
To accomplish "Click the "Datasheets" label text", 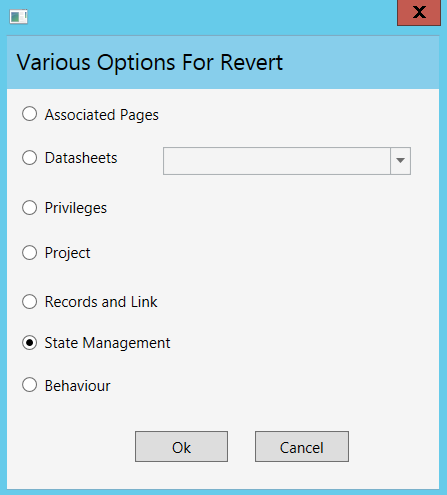I will [x=81, y=158].
